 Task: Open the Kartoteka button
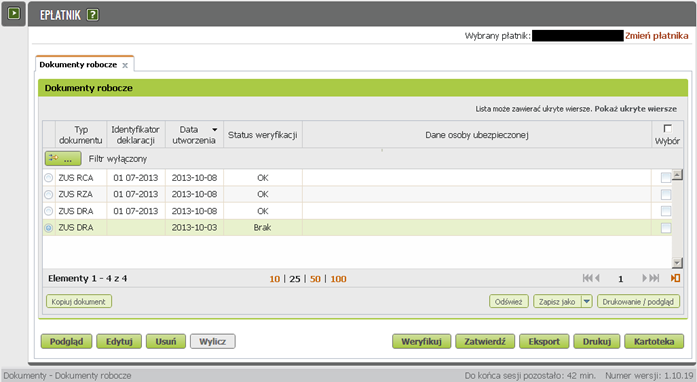click(654, 342)
